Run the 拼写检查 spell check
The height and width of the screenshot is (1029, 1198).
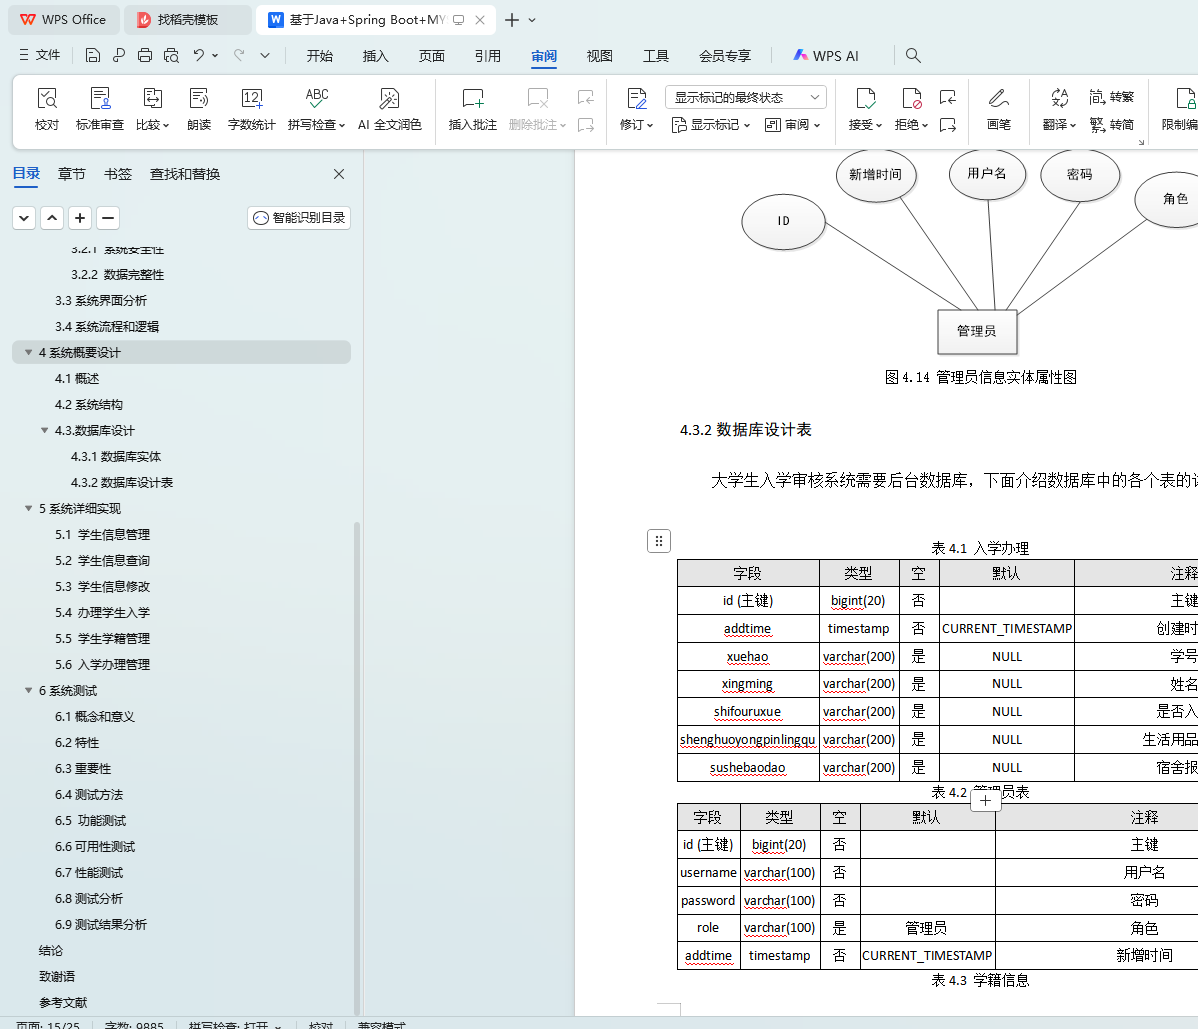point(316,108)
